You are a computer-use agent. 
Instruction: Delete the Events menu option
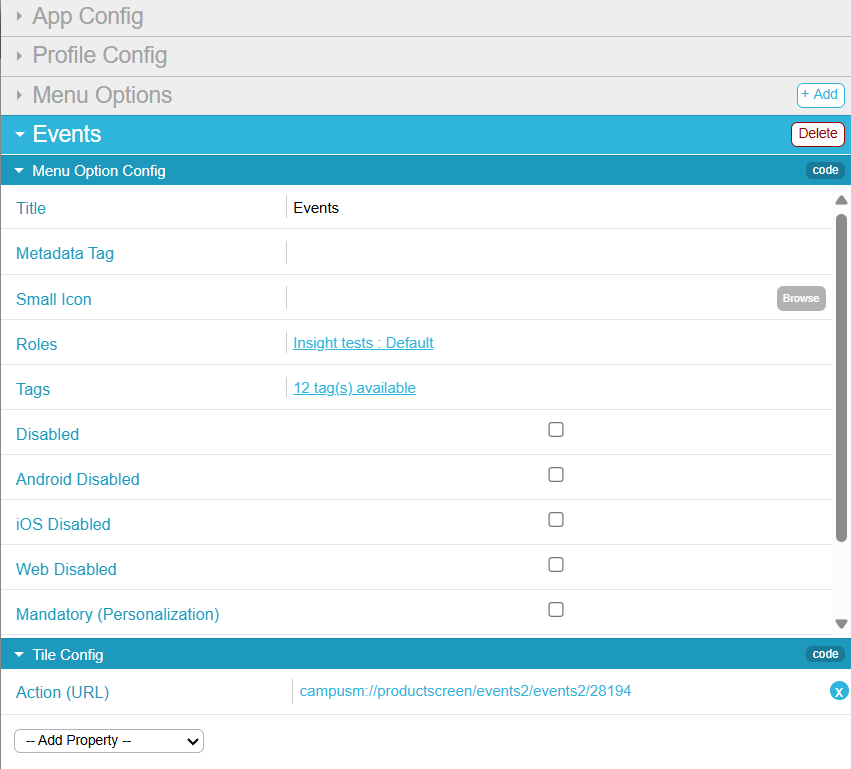tap(817, 134)
